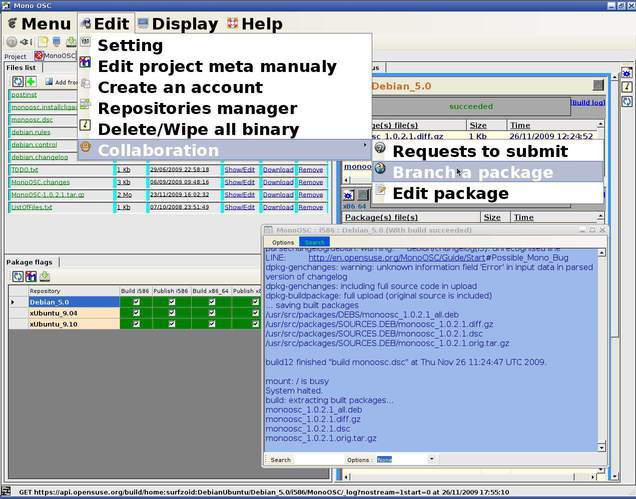This screenshot has height=499, width=636.
Task: Open the debian.control file link
Action: coord(34,144)
